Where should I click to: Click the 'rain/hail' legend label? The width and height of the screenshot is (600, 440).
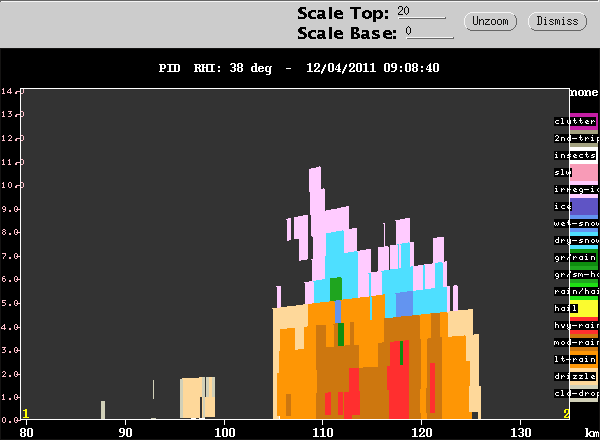click(x=576, y=291)
